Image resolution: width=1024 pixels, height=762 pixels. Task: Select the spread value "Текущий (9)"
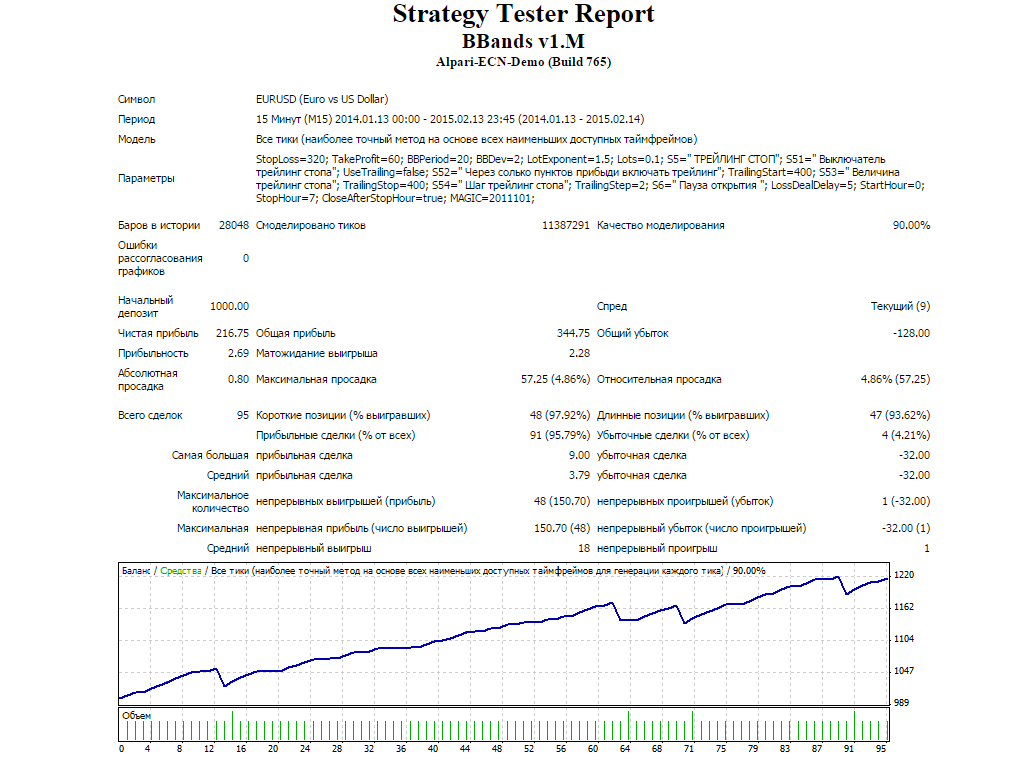(x=900, y=306)
